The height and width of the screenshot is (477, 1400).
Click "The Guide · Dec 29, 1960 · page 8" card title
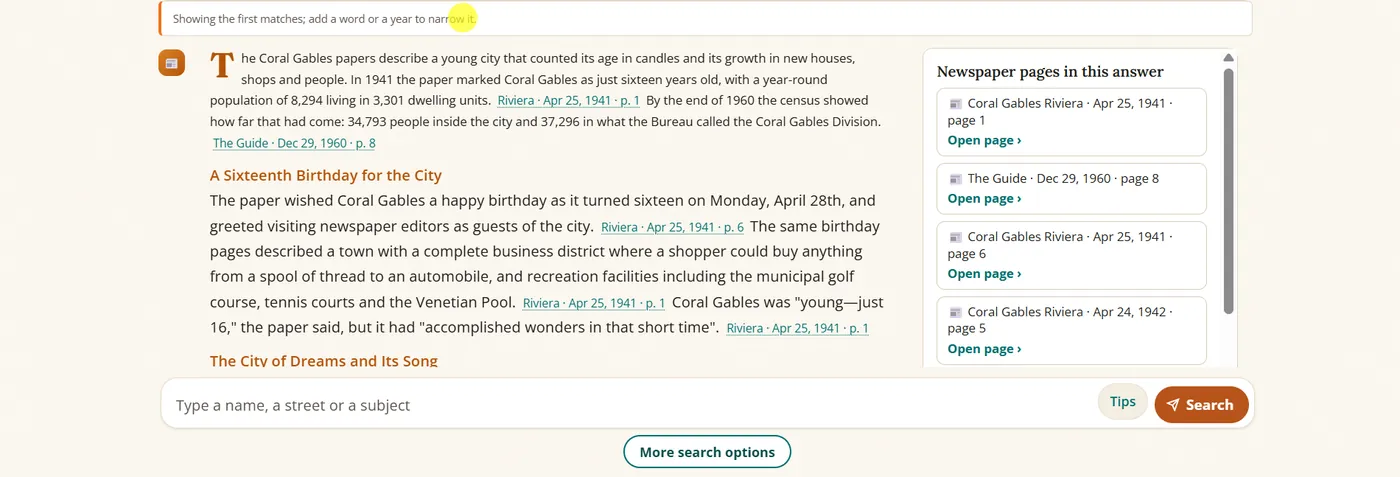(1063, 179)
